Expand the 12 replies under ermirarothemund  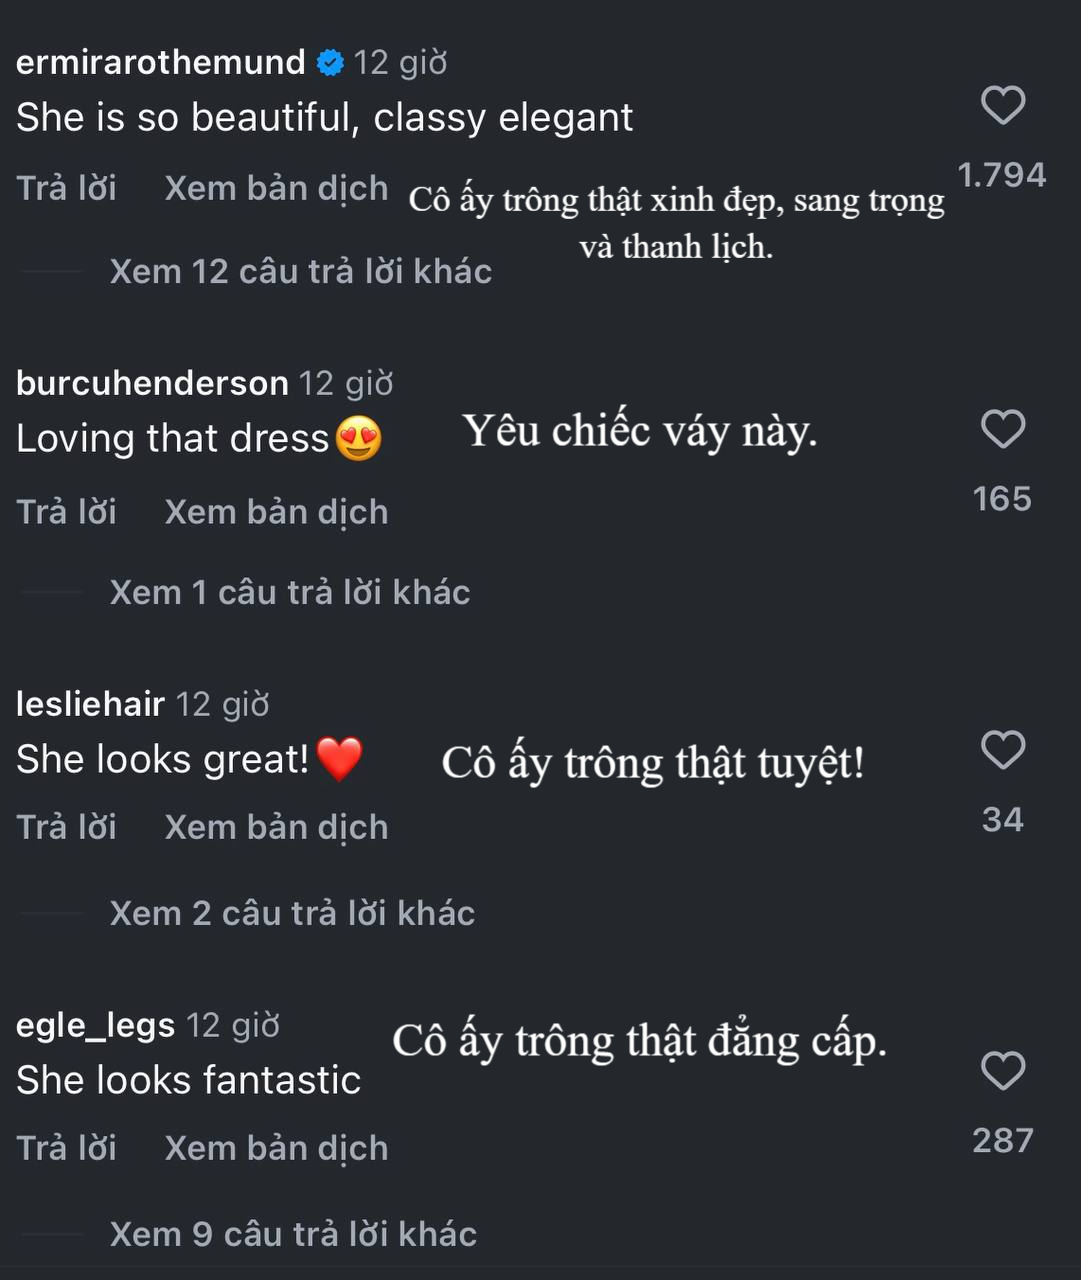tap(298, 271)
